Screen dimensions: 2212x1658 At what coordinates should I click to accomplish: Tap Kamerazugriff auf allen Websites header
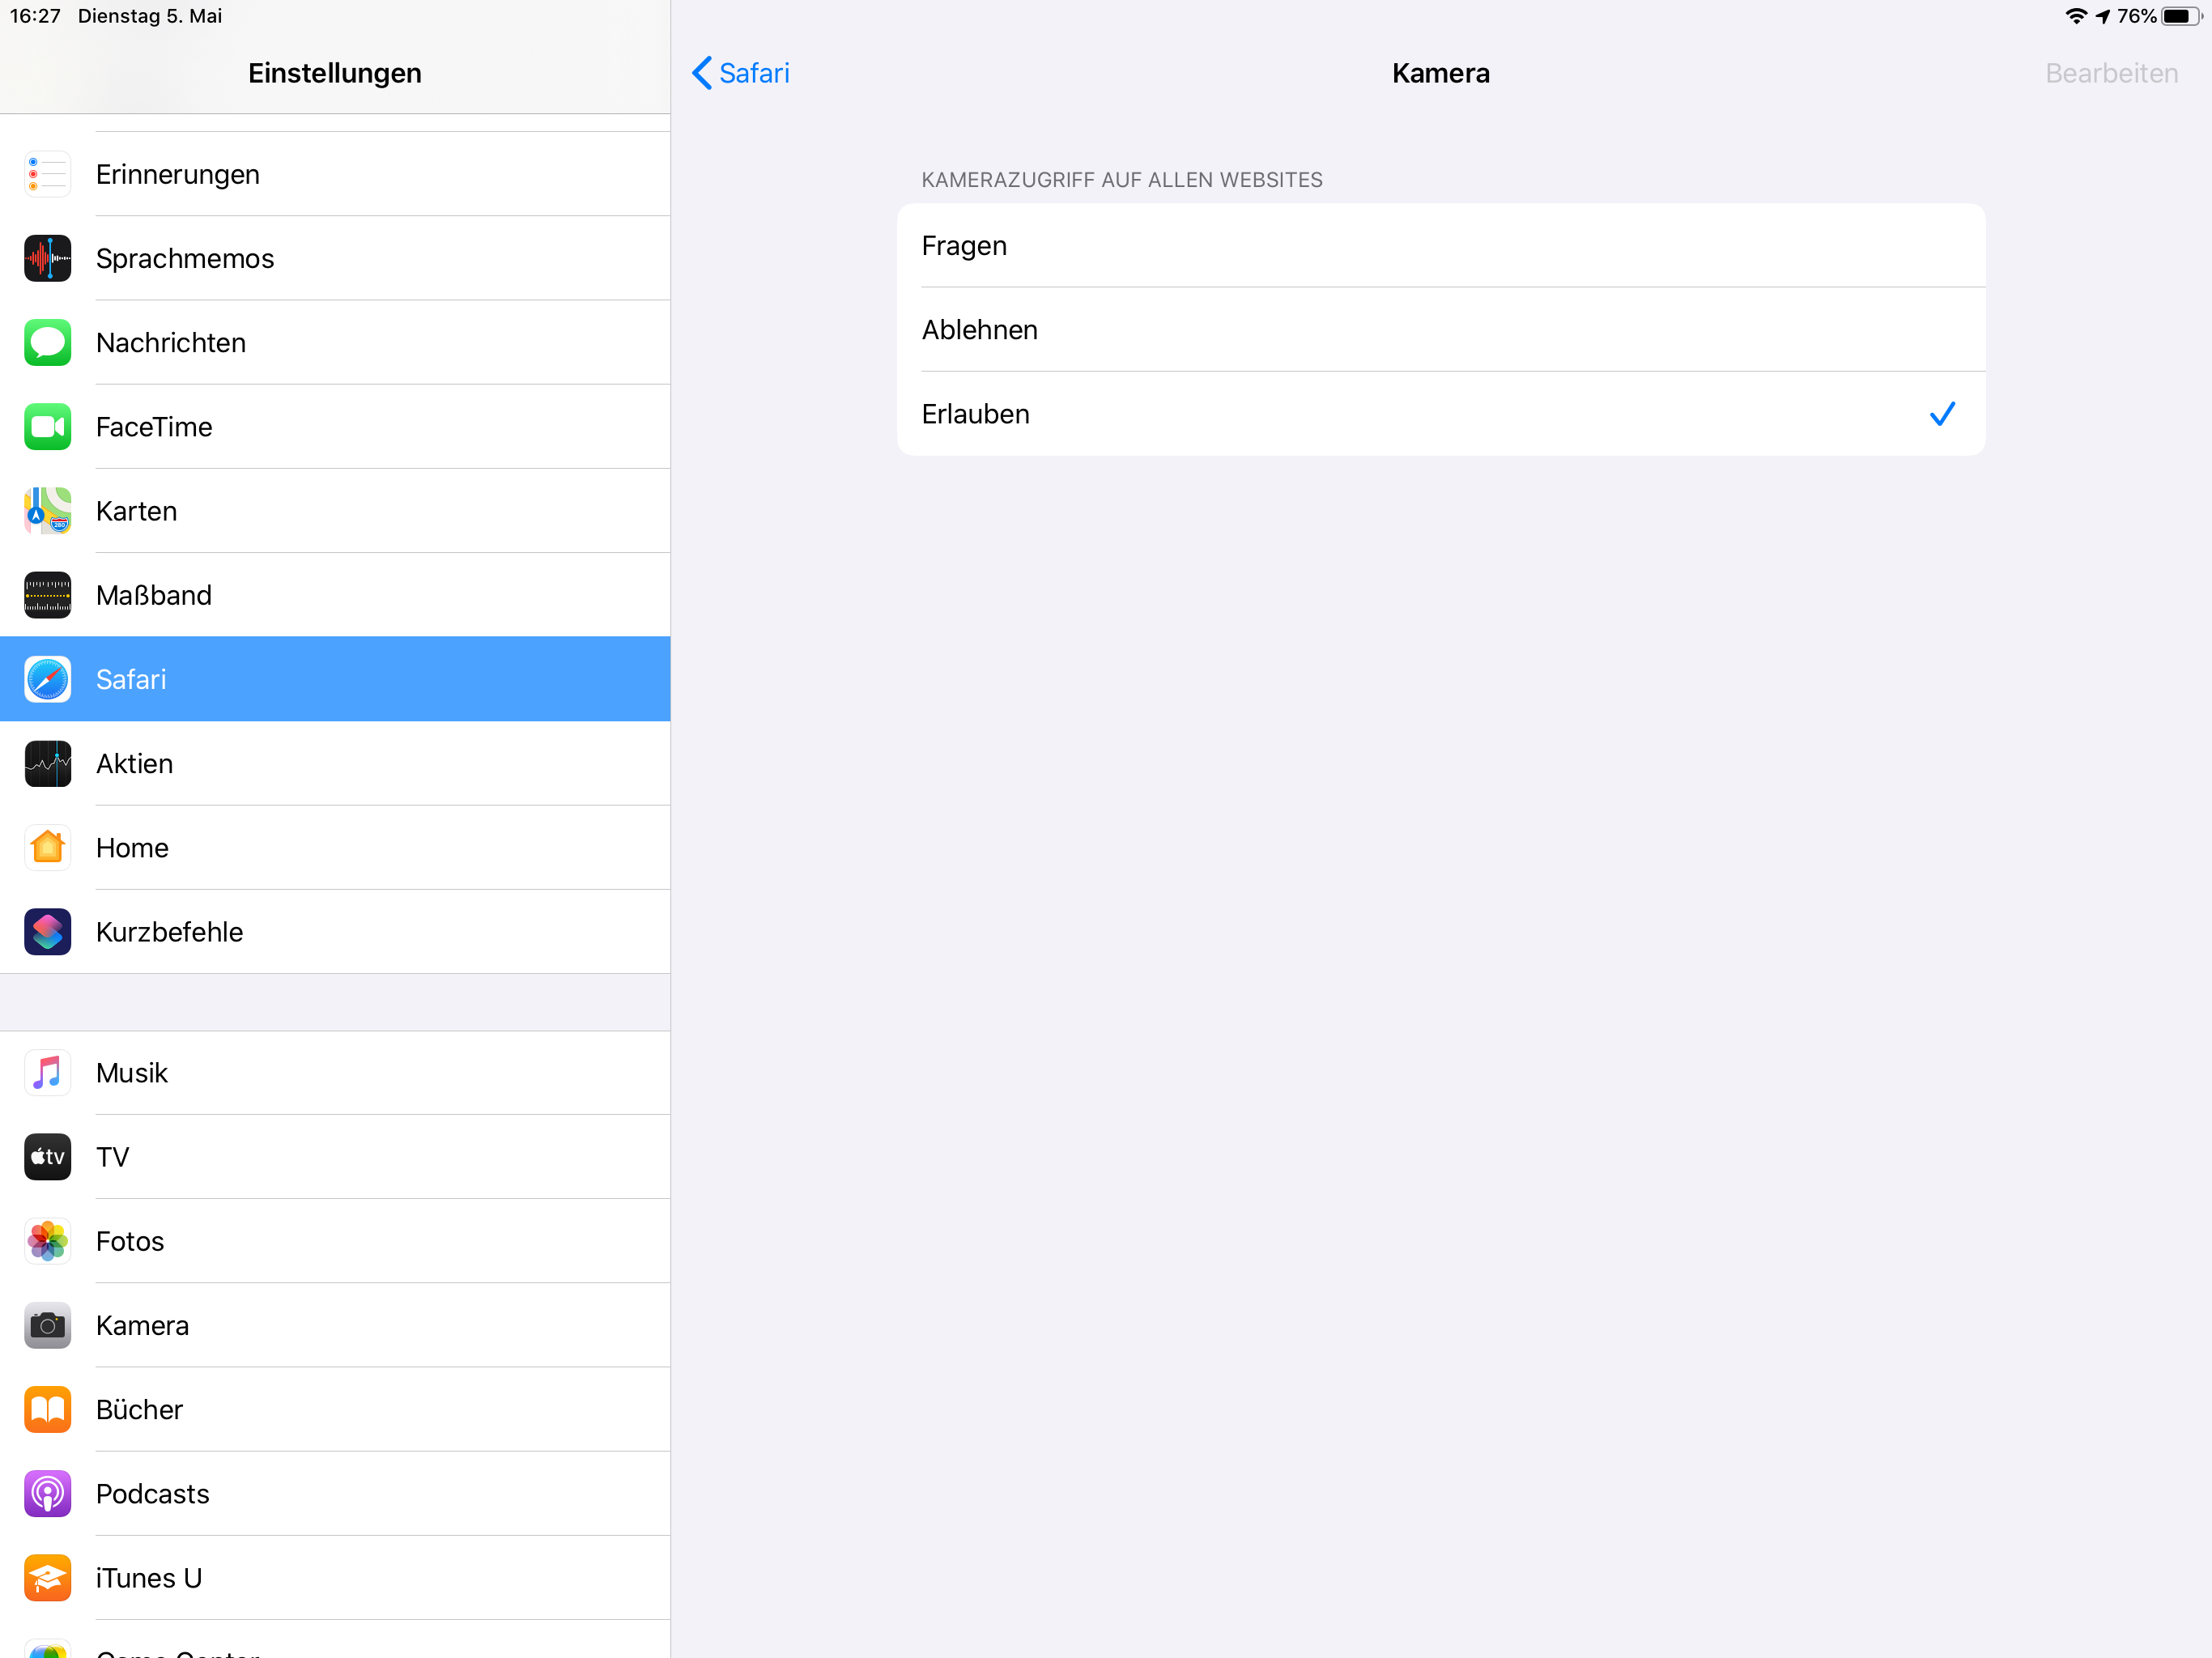click(x=1122, y=180)
